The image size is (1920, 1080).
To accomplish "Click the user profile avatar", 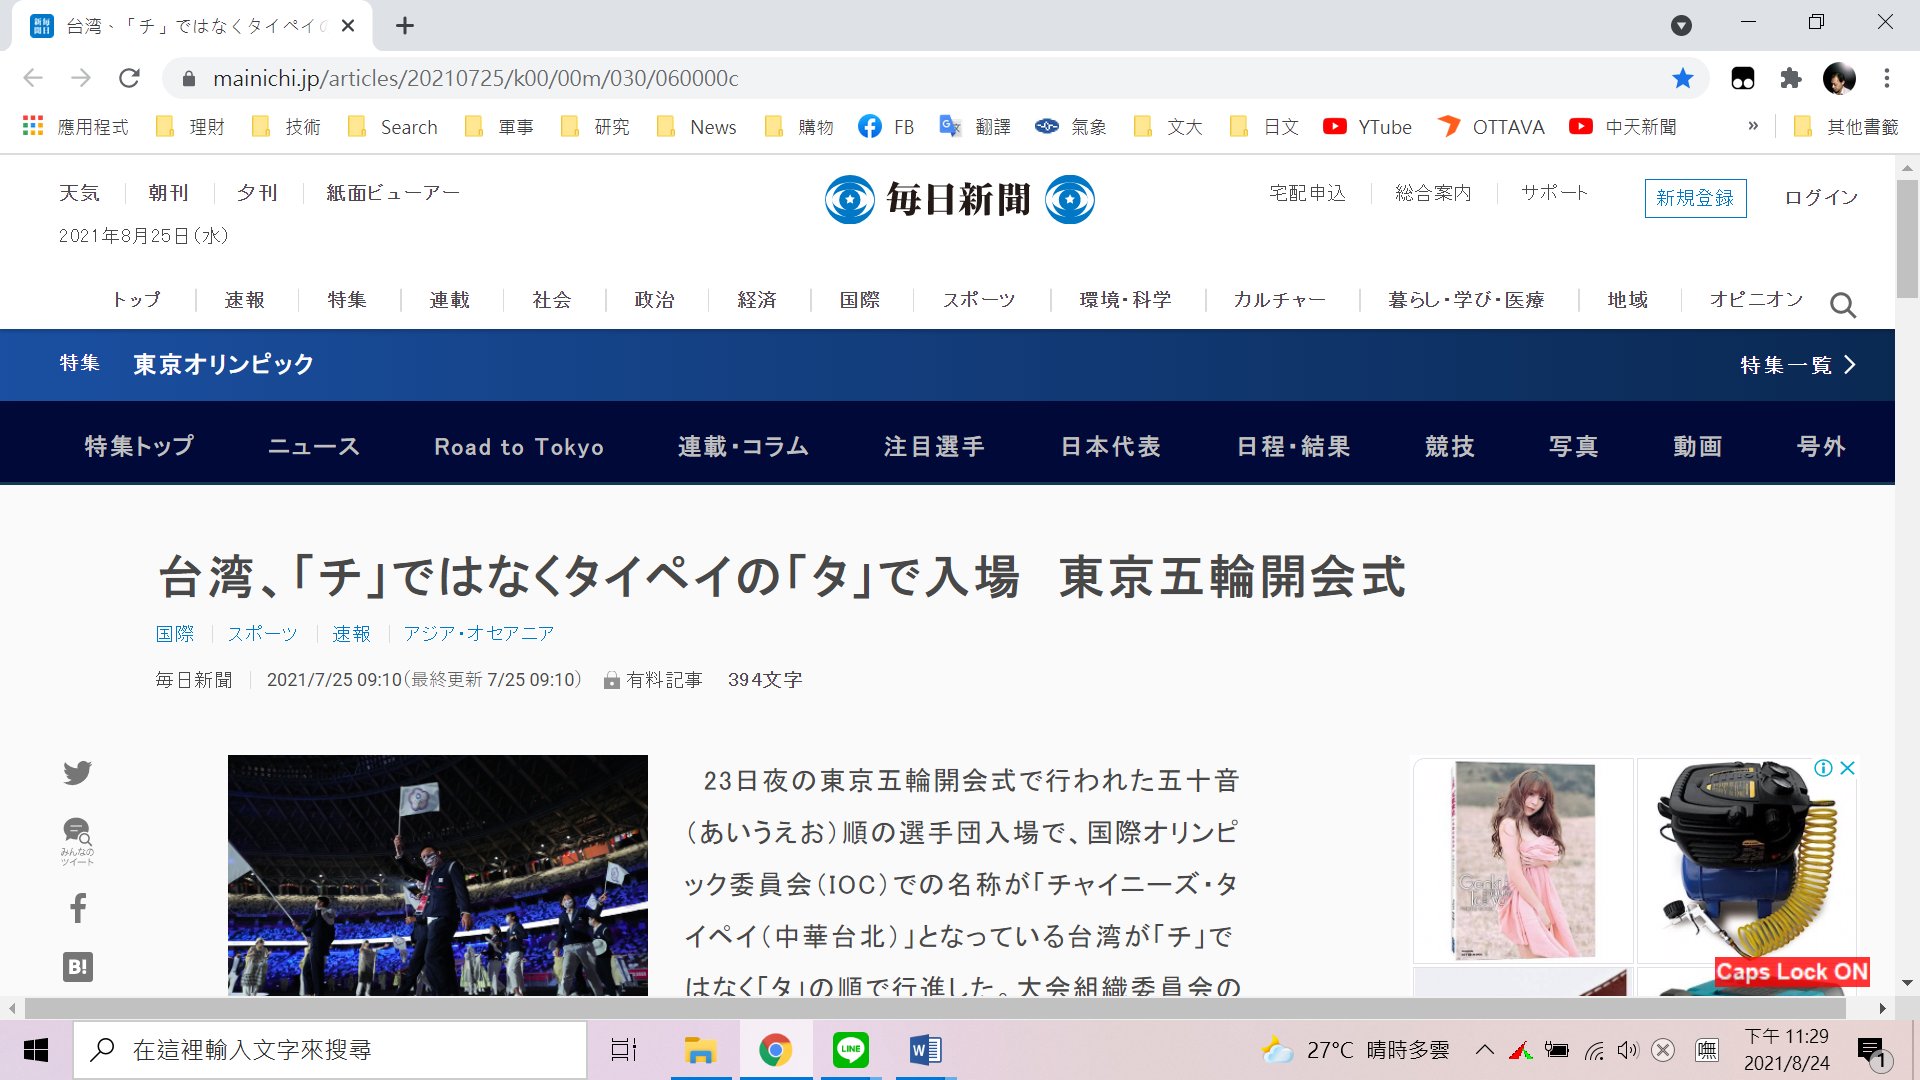I will (x=1839, y=78).
